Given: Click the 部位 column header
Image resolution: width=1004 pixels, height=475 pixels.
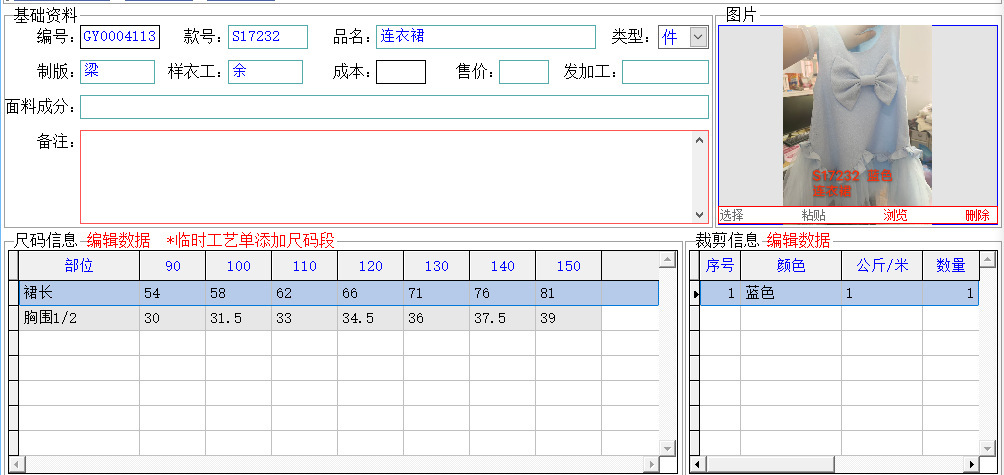Looking at the screenshot, I should (79, 266).
